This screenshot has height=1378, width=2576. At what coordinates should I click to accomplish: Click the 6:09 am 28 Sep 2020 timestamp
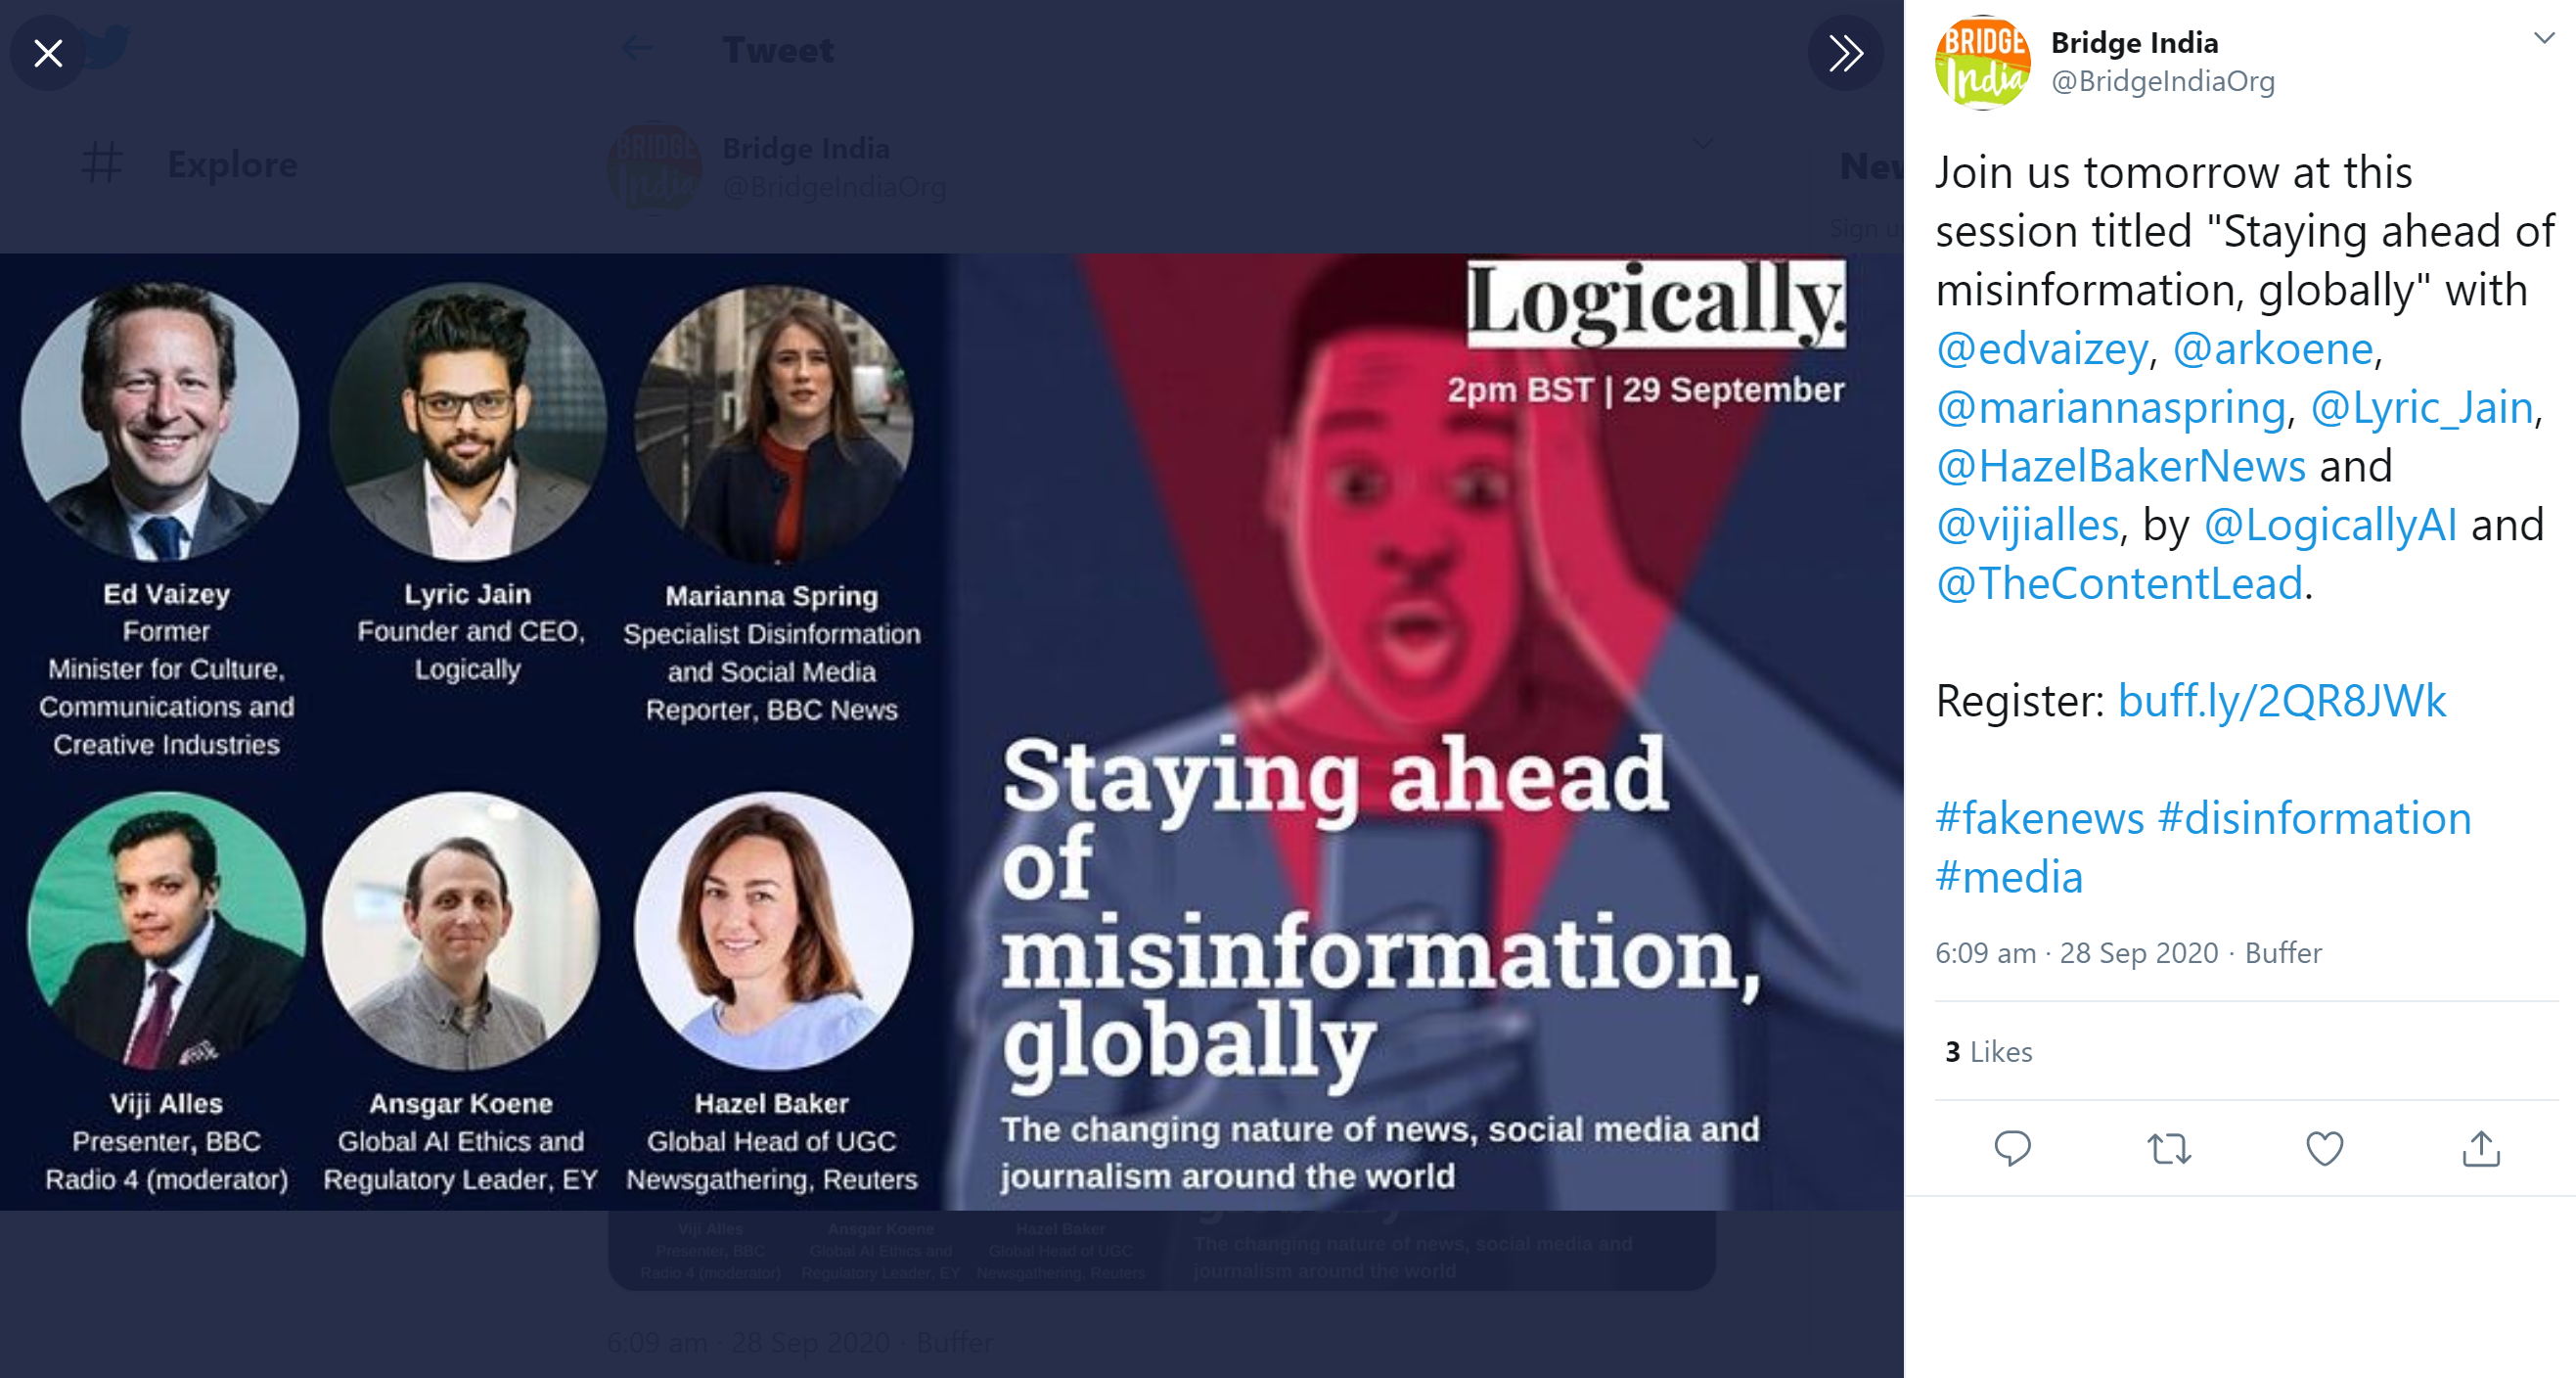[x=2076, y=953]
